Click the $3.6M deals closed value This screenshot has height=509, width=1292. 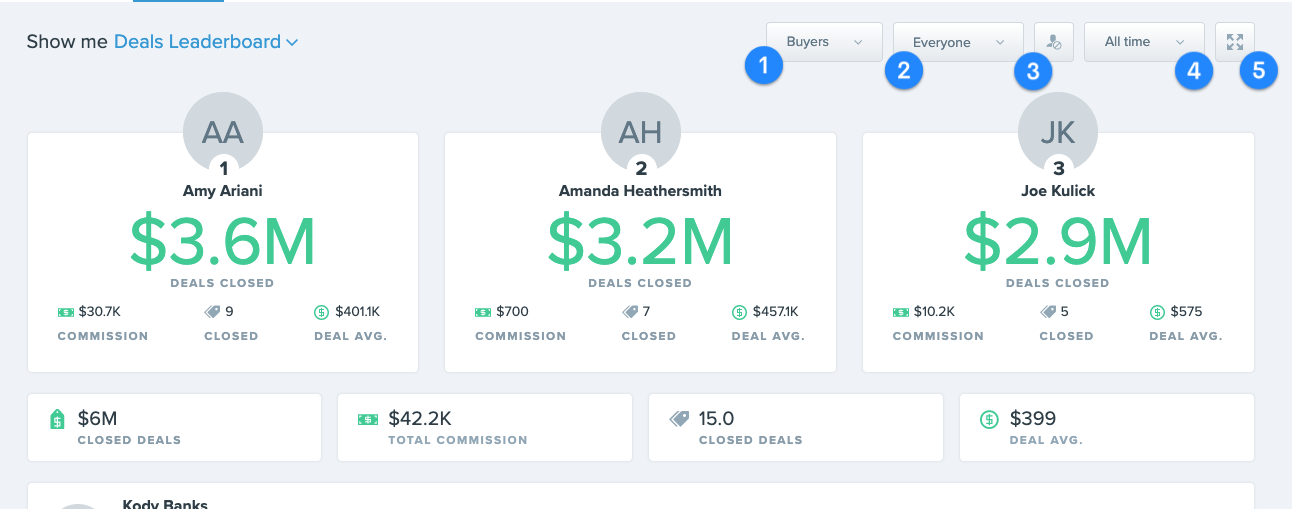[223, 241]
